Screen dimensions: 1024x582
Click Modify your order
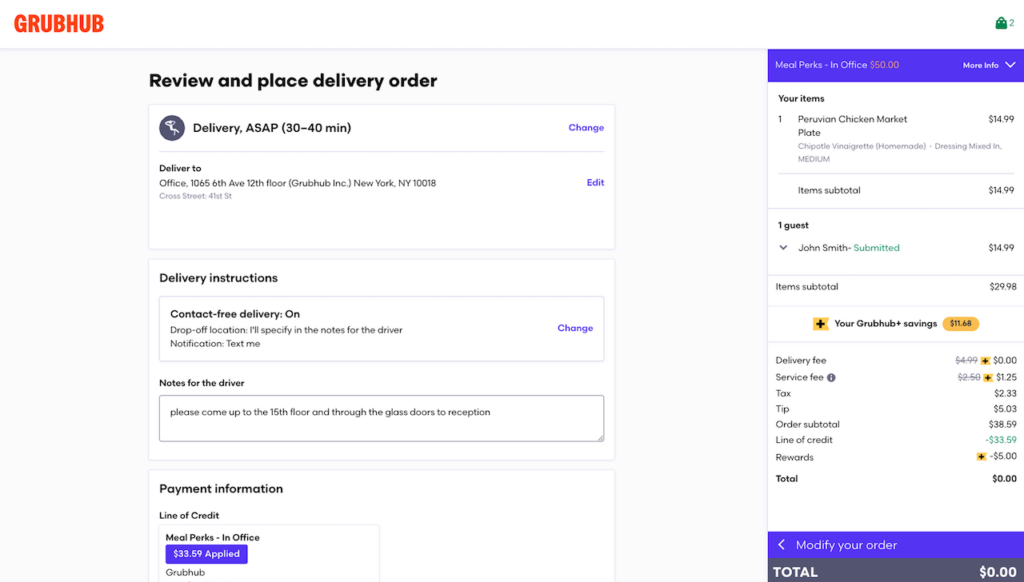846,545
